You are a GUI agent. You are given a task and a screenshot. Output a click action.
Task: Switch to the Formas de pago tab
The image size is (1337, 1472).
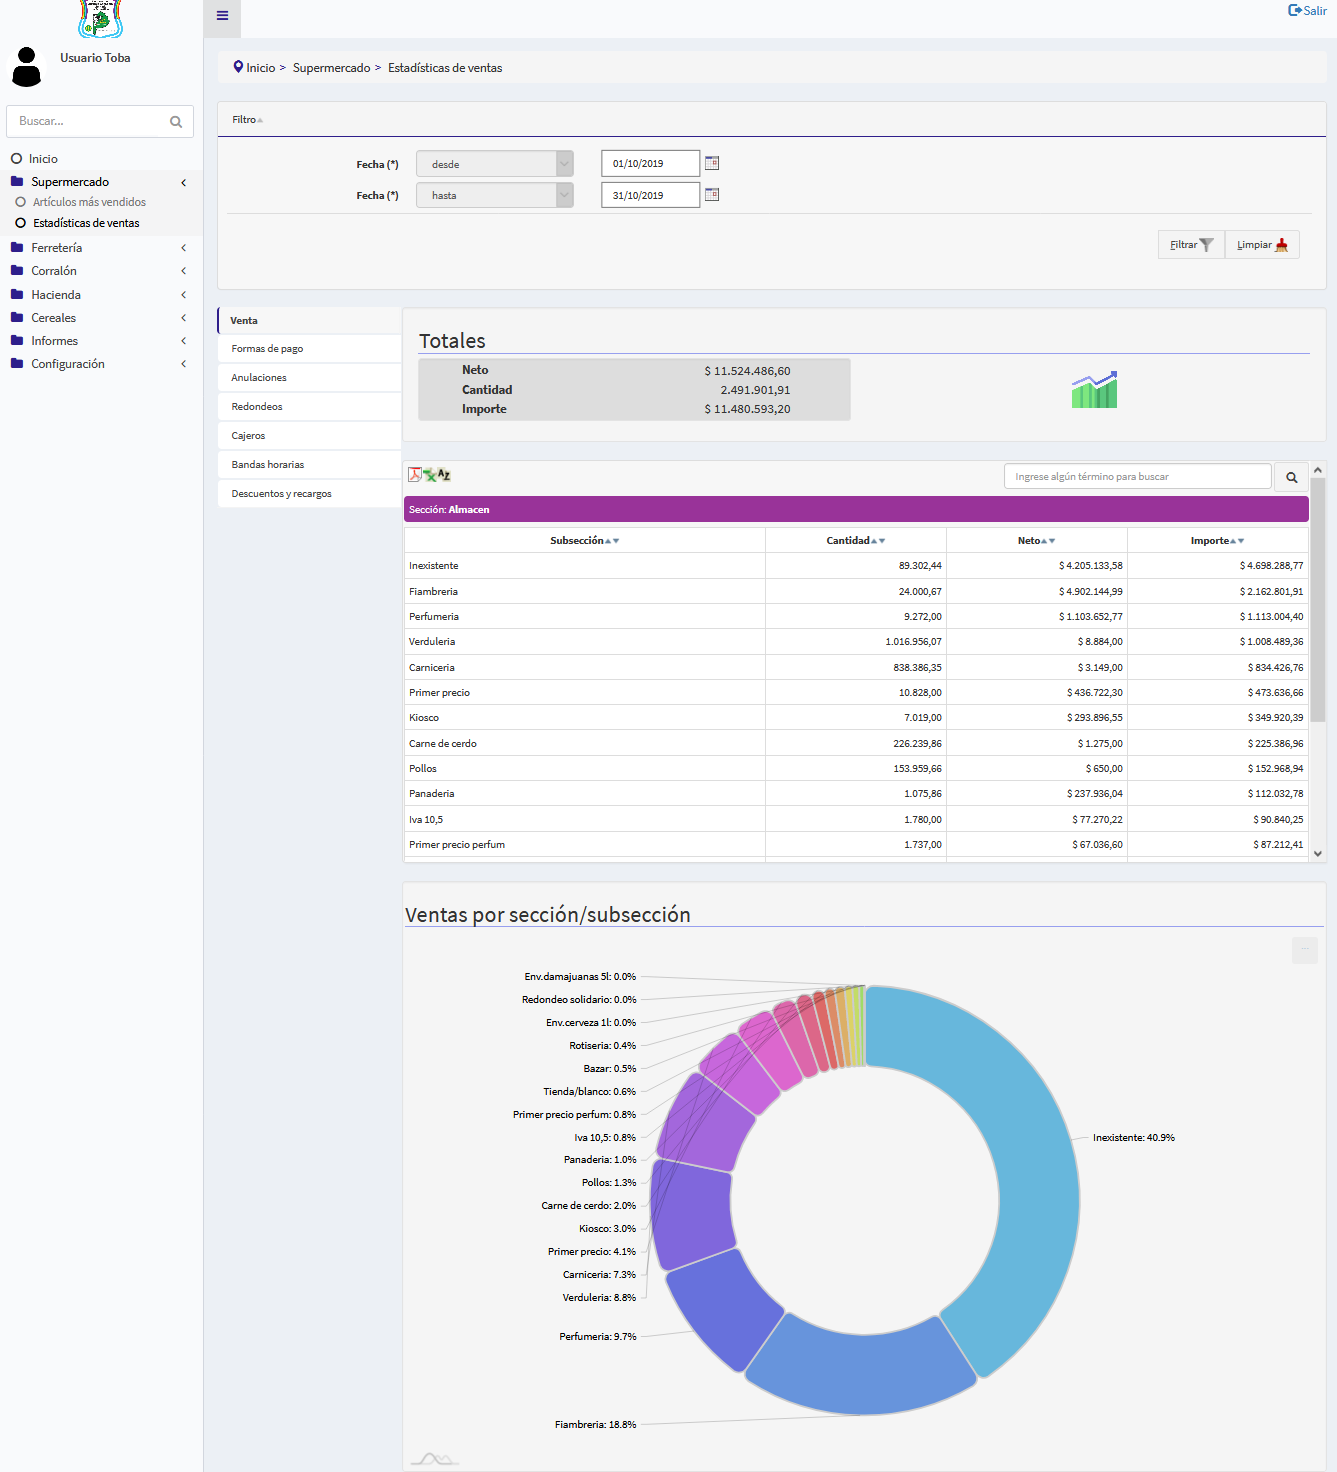tap(267, 349)
